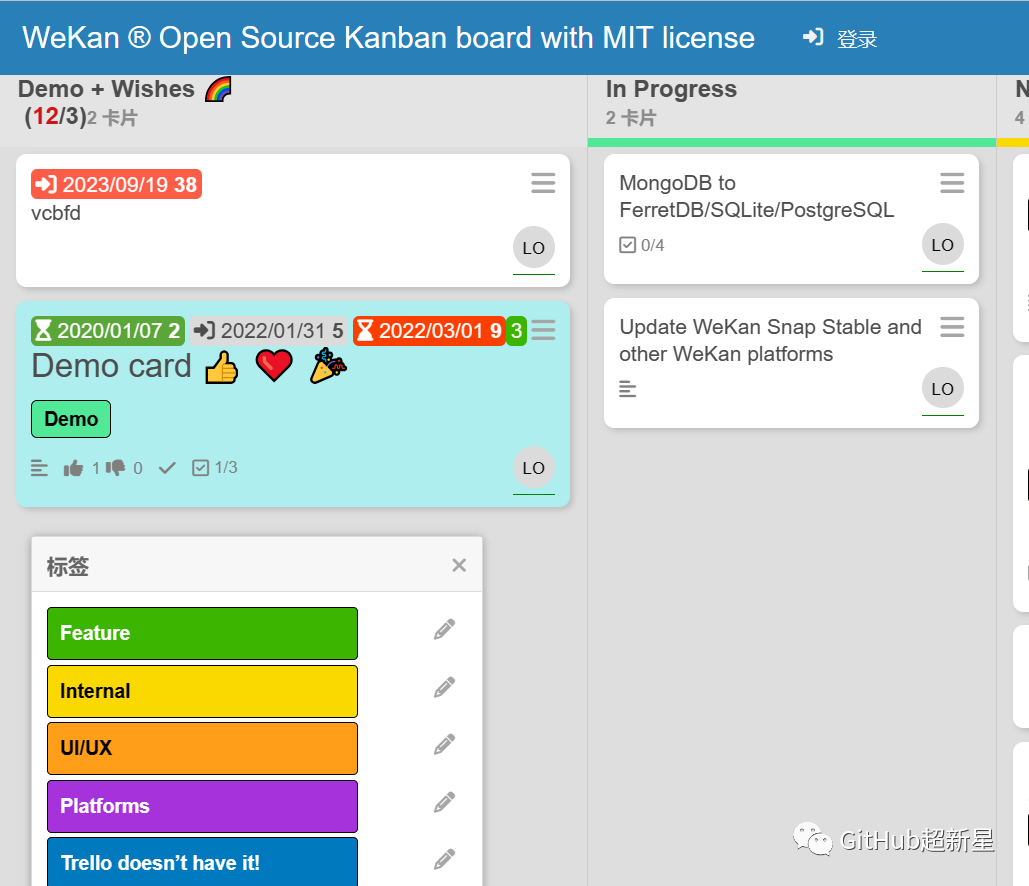This screenshot has width=1029, height=886.
Task: Open the Demo card hamburger menu
Action: (x=543, y=329)
